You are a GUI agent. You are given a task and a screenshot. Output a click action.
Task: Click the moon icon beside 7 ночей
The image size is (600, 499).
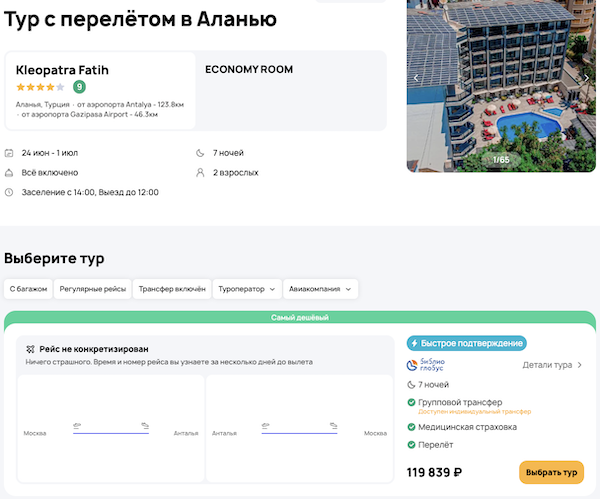pos(200,153)
